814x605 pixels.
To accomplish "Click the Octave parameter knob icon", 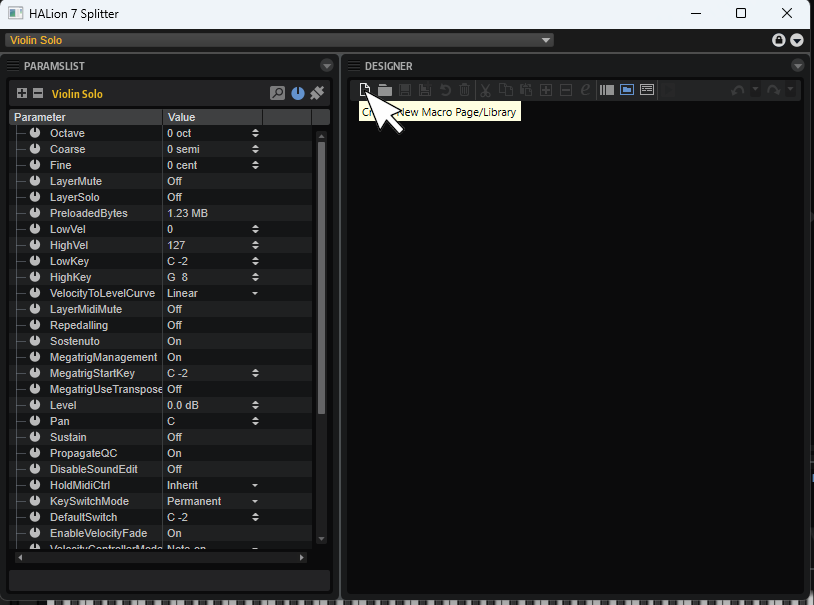I will [x=35, y=133].
